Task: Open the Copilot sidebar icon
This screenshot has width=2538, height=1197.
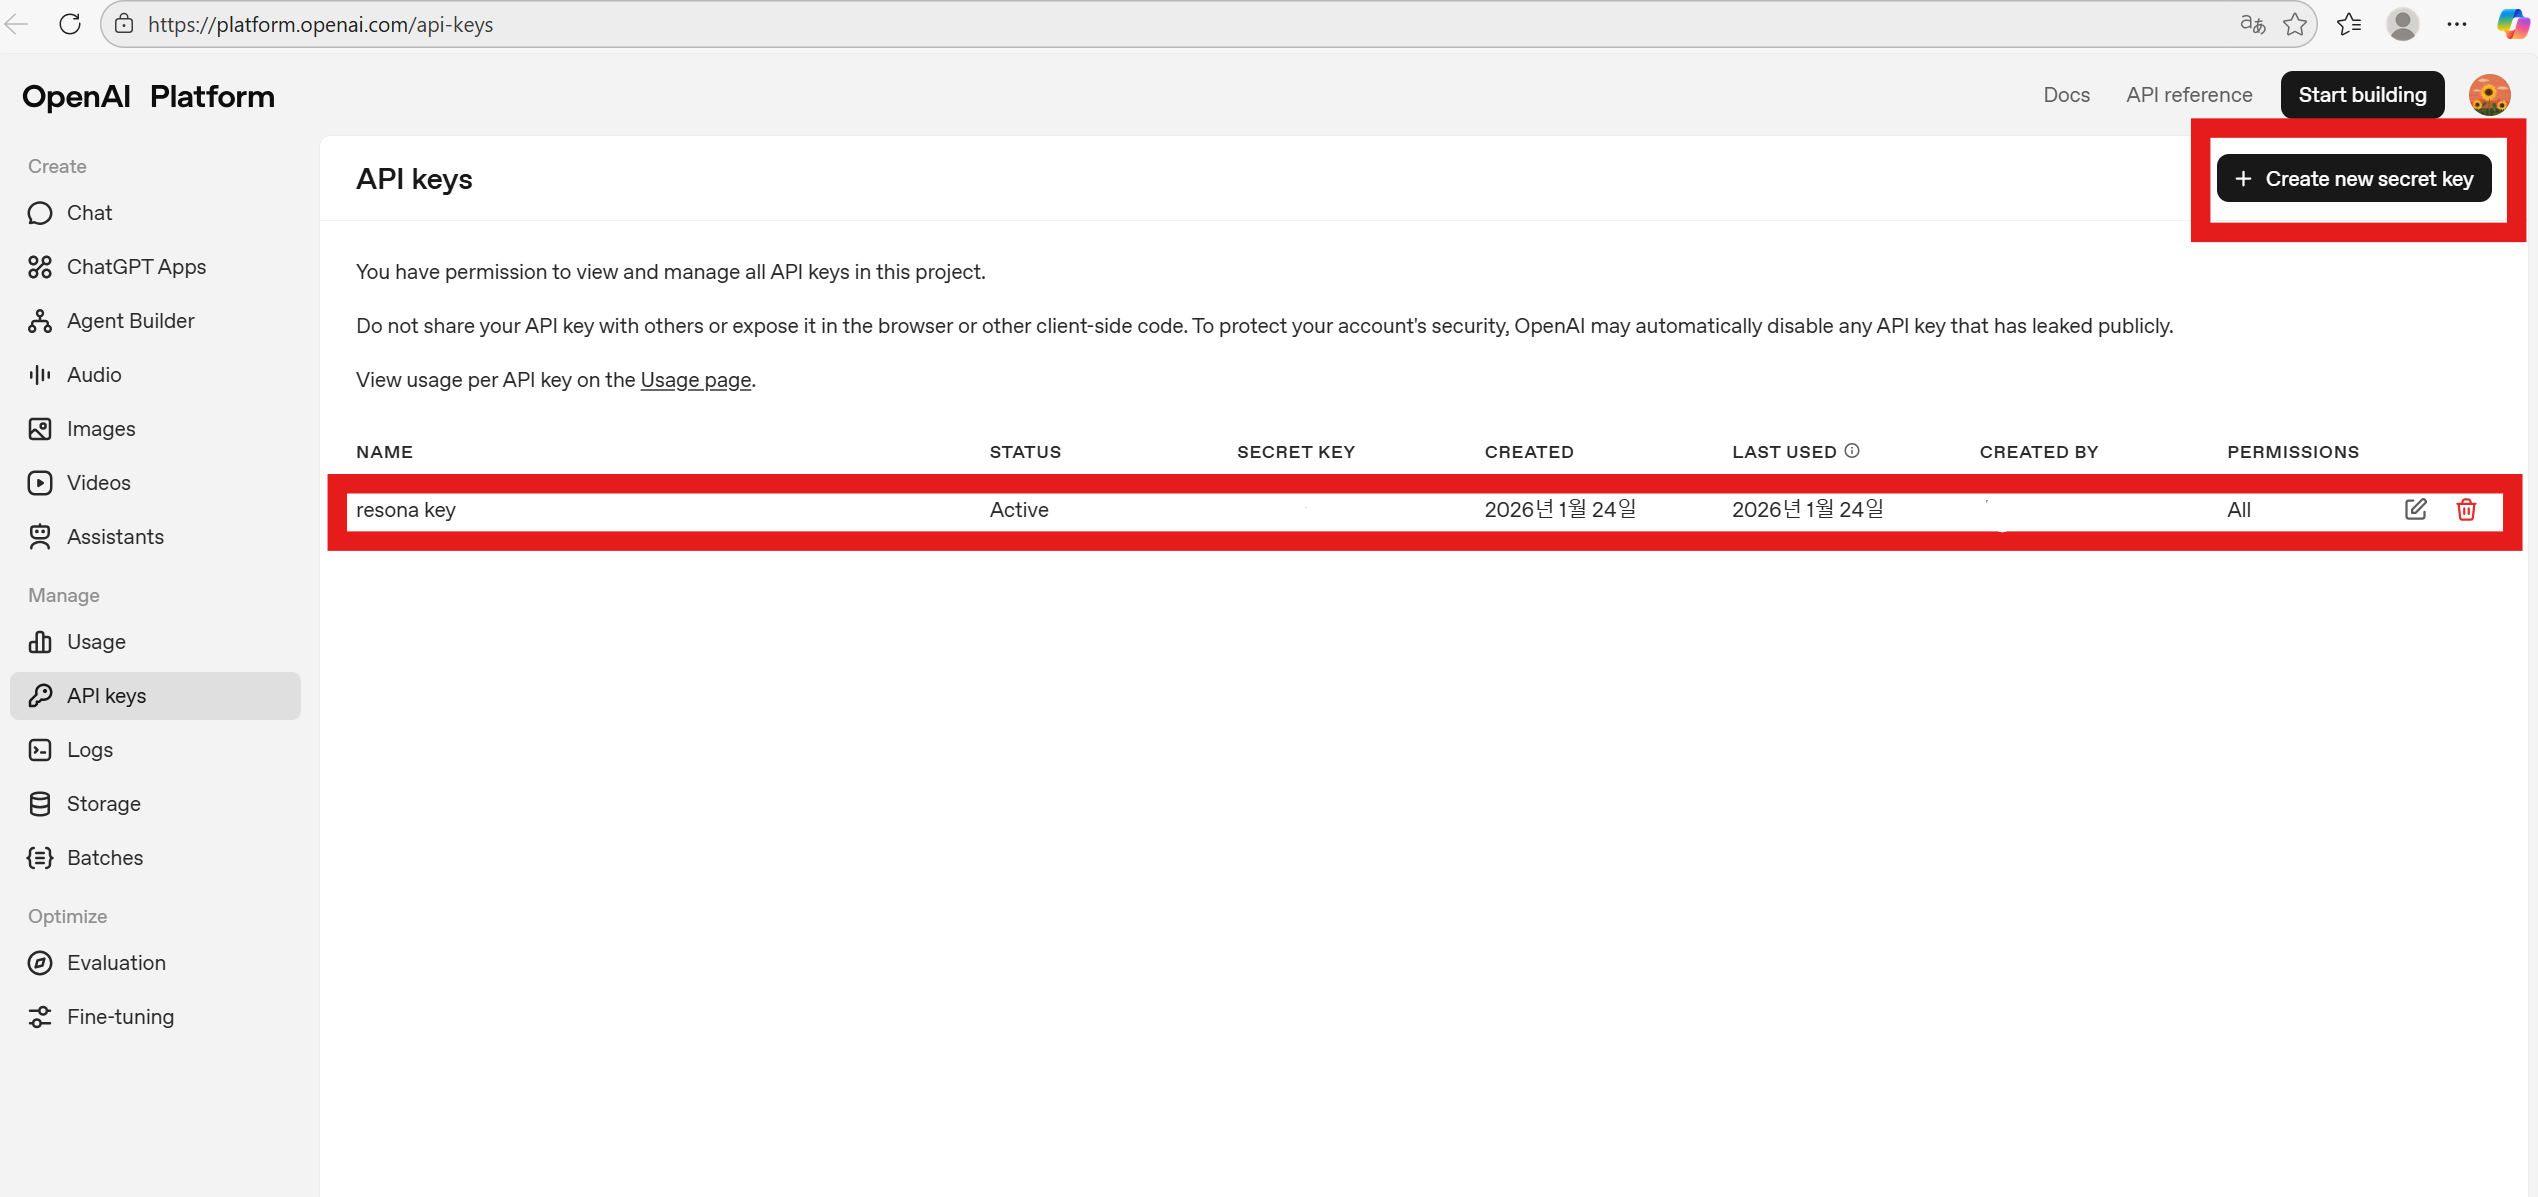Action: (x=2514, y=24)
